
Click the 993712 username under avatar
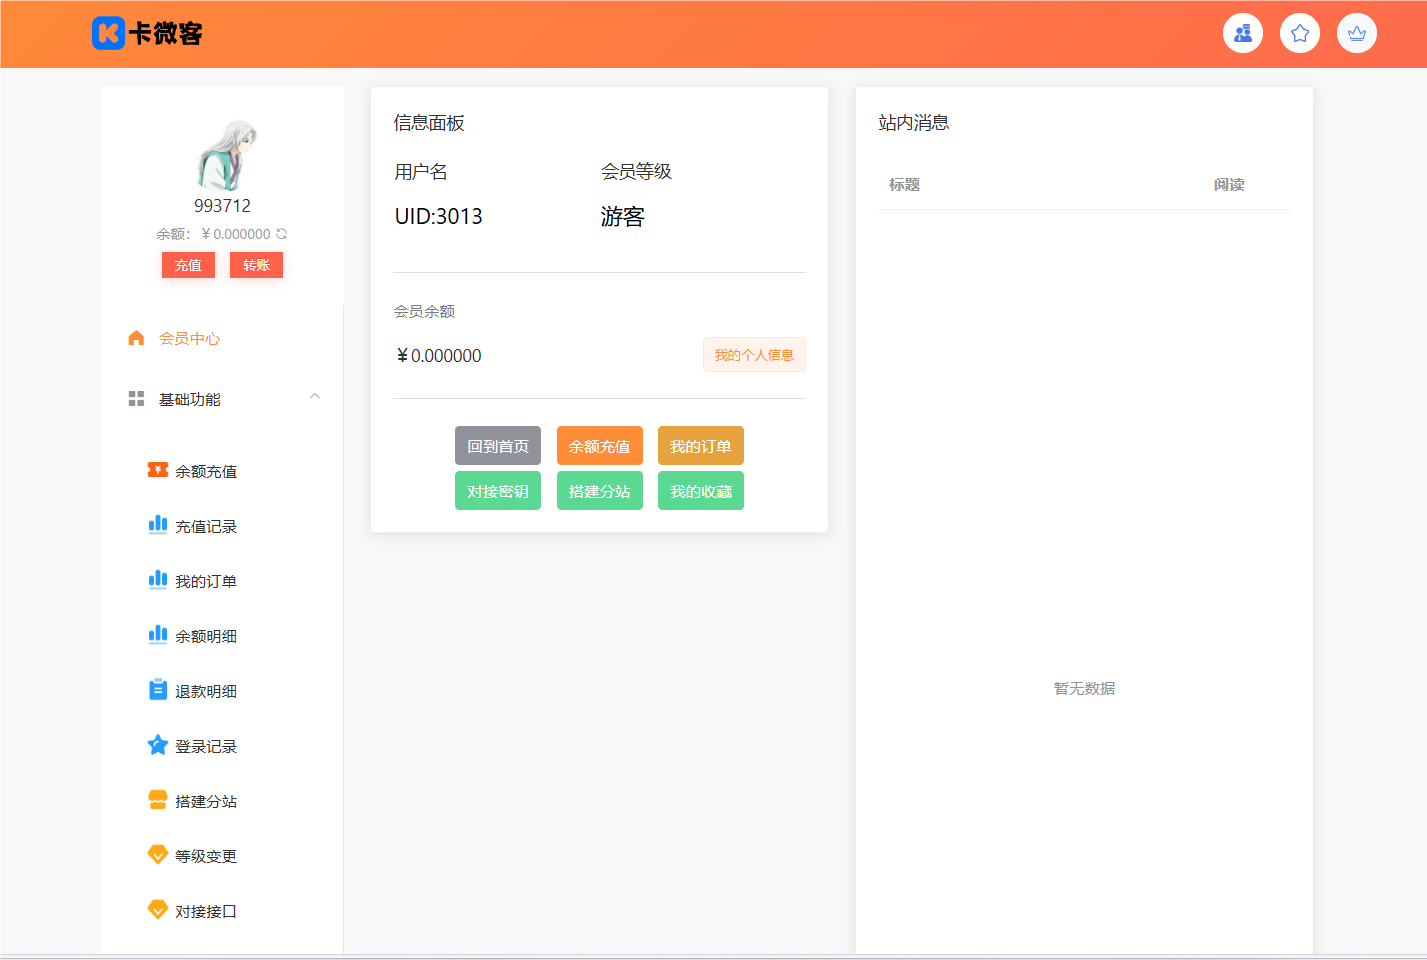tap(222, 206)
